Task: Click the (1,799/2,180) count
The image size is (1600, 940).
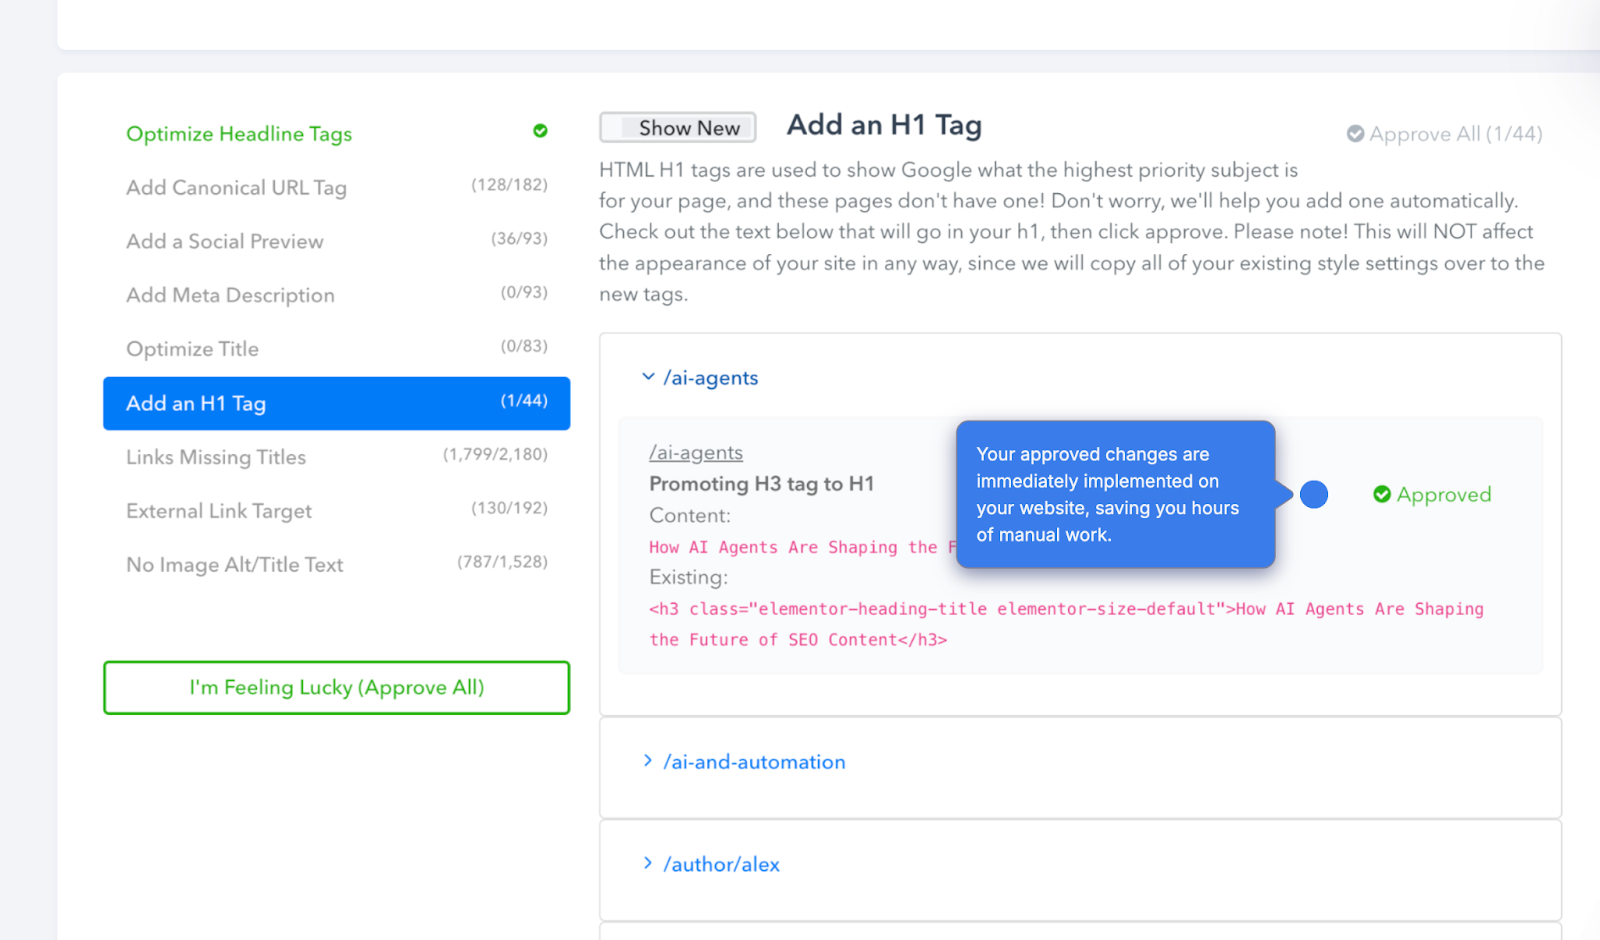Action: click(x=495, y=454)
